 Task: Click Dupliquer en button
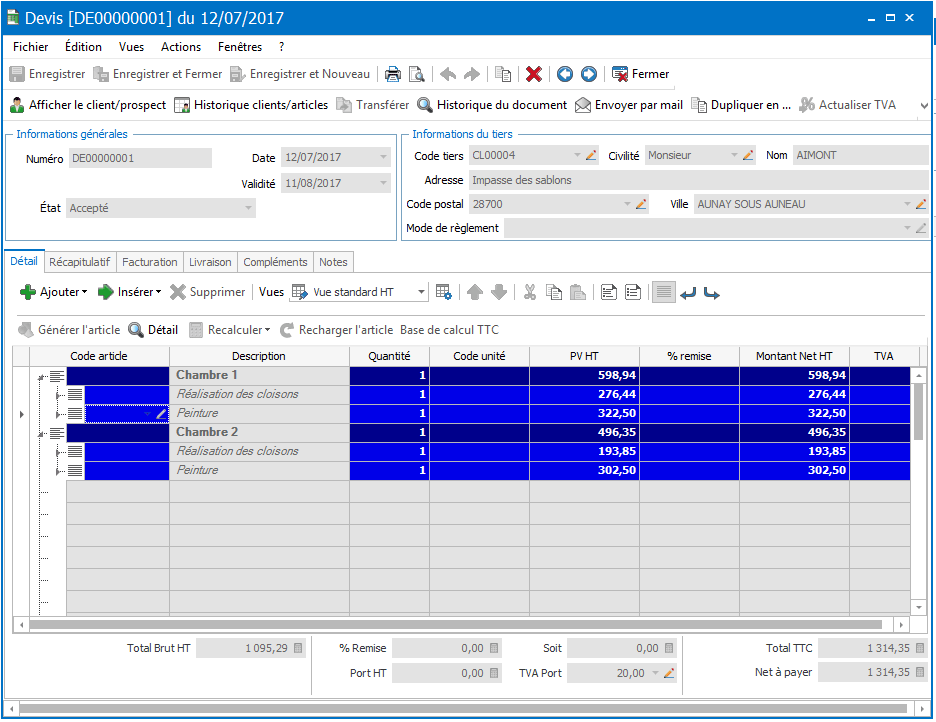(741, 105)
